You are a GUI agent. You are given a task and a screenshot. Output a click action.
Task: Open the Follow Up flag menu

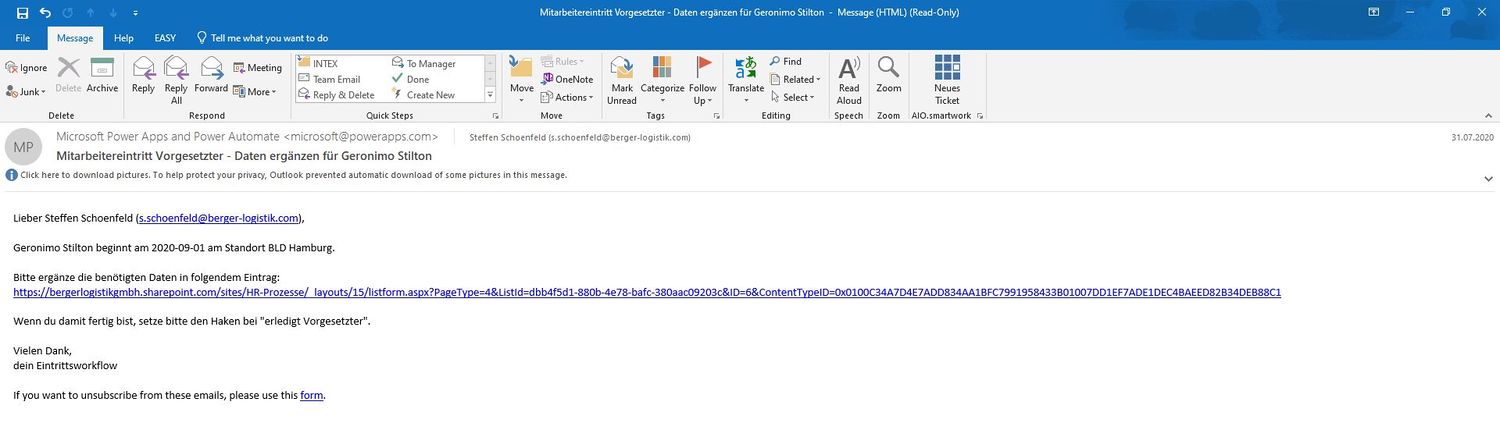click(703, 80)
